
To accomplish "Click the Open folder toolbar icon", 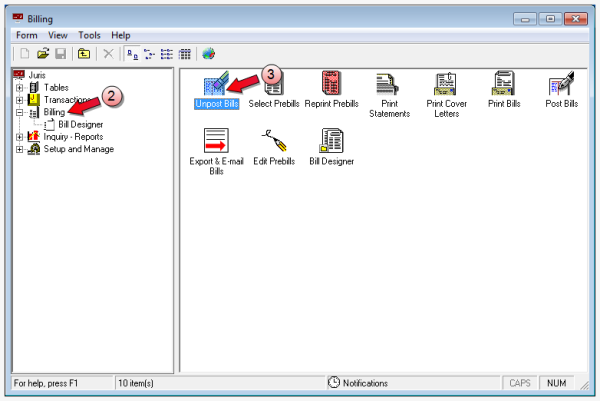I will [43, 54].
